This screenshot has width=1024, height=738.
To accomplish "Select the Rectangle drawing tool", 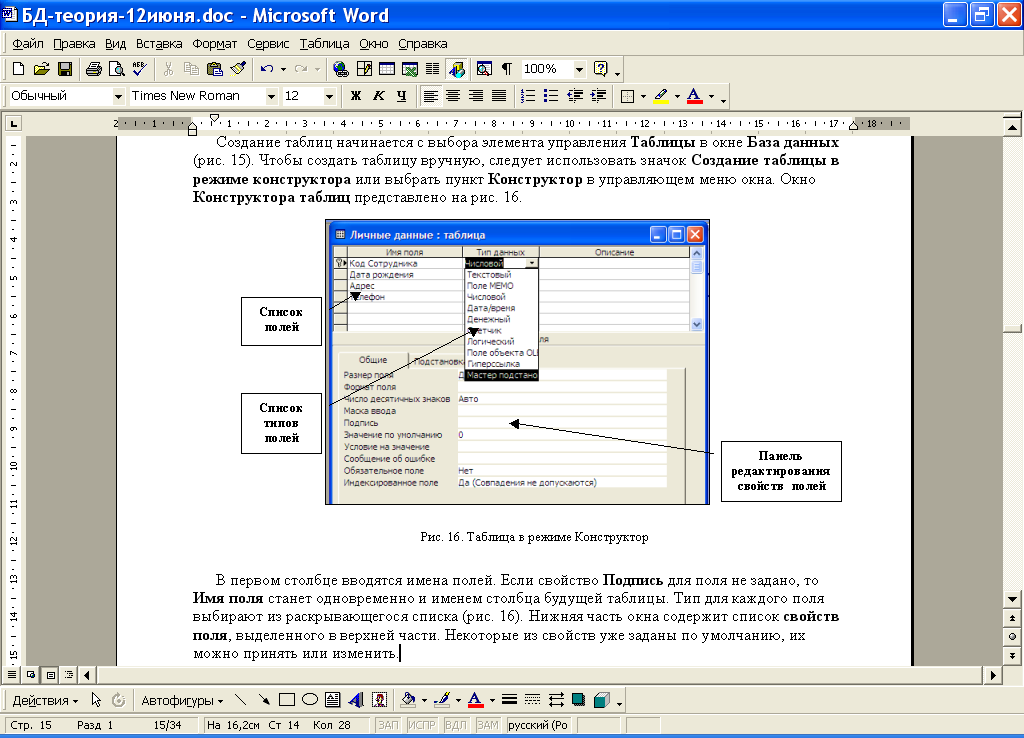I will pyautogui.click(x=287, y=700).
